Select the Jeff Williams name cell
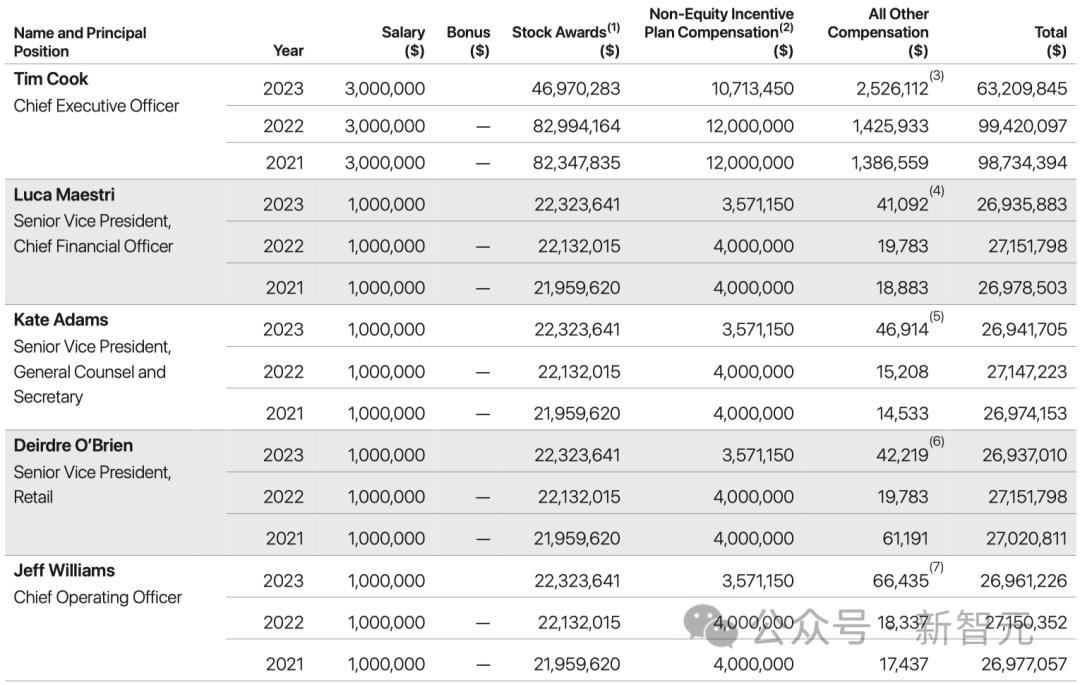Image resolution: width=1080 pixels, height=685 pixels. tap(64, 571)
